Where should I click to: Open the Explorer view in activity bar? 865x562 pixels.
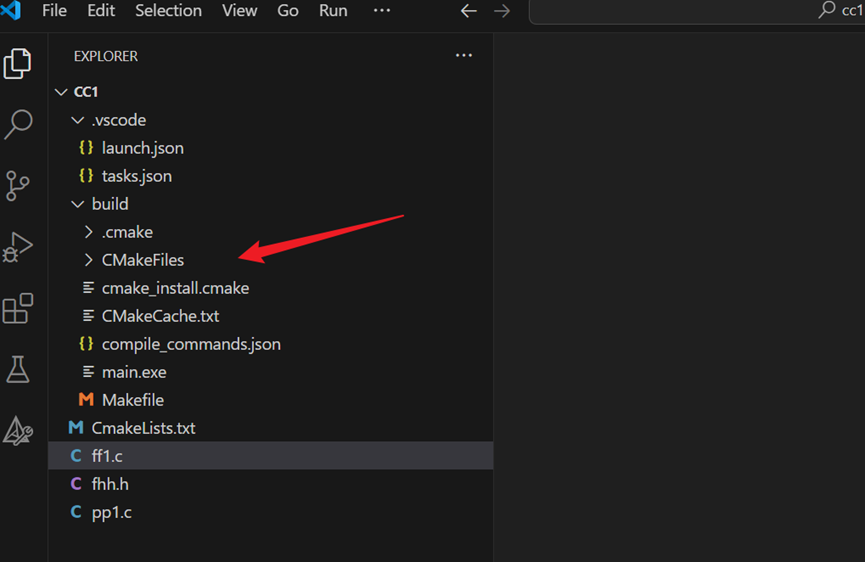[18, 63]
